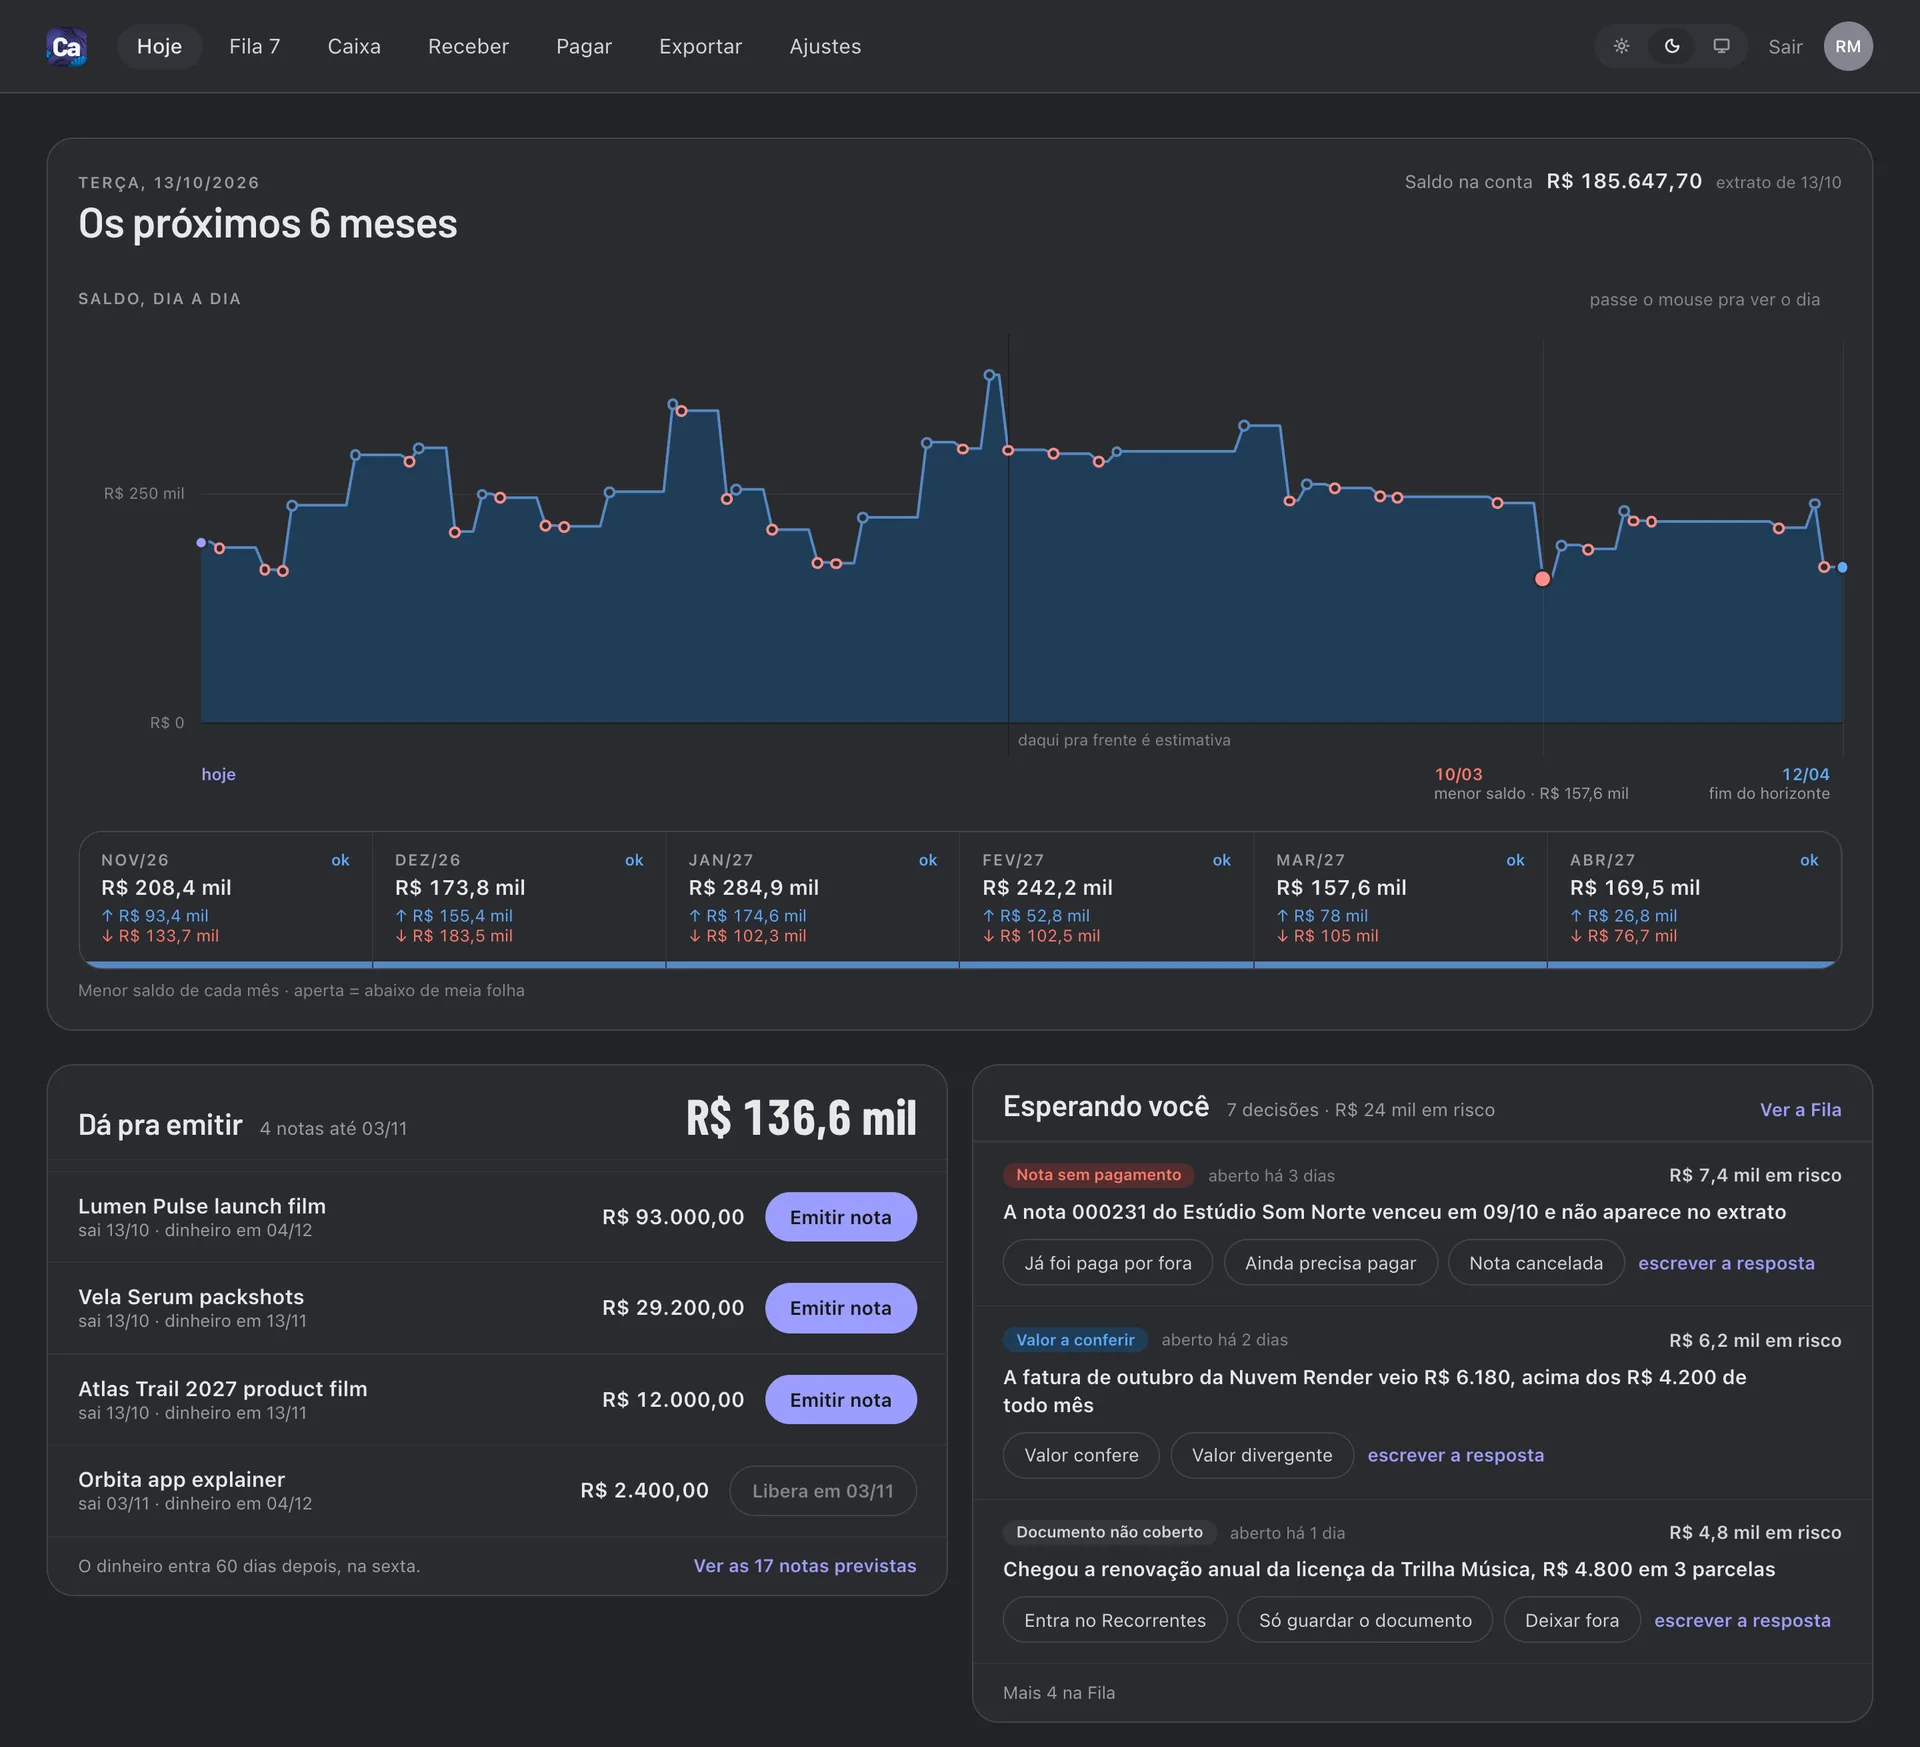Click Libera em 03/11 for Orbita
This screenshot has width=1920, height=1747.
[822, 1491]
